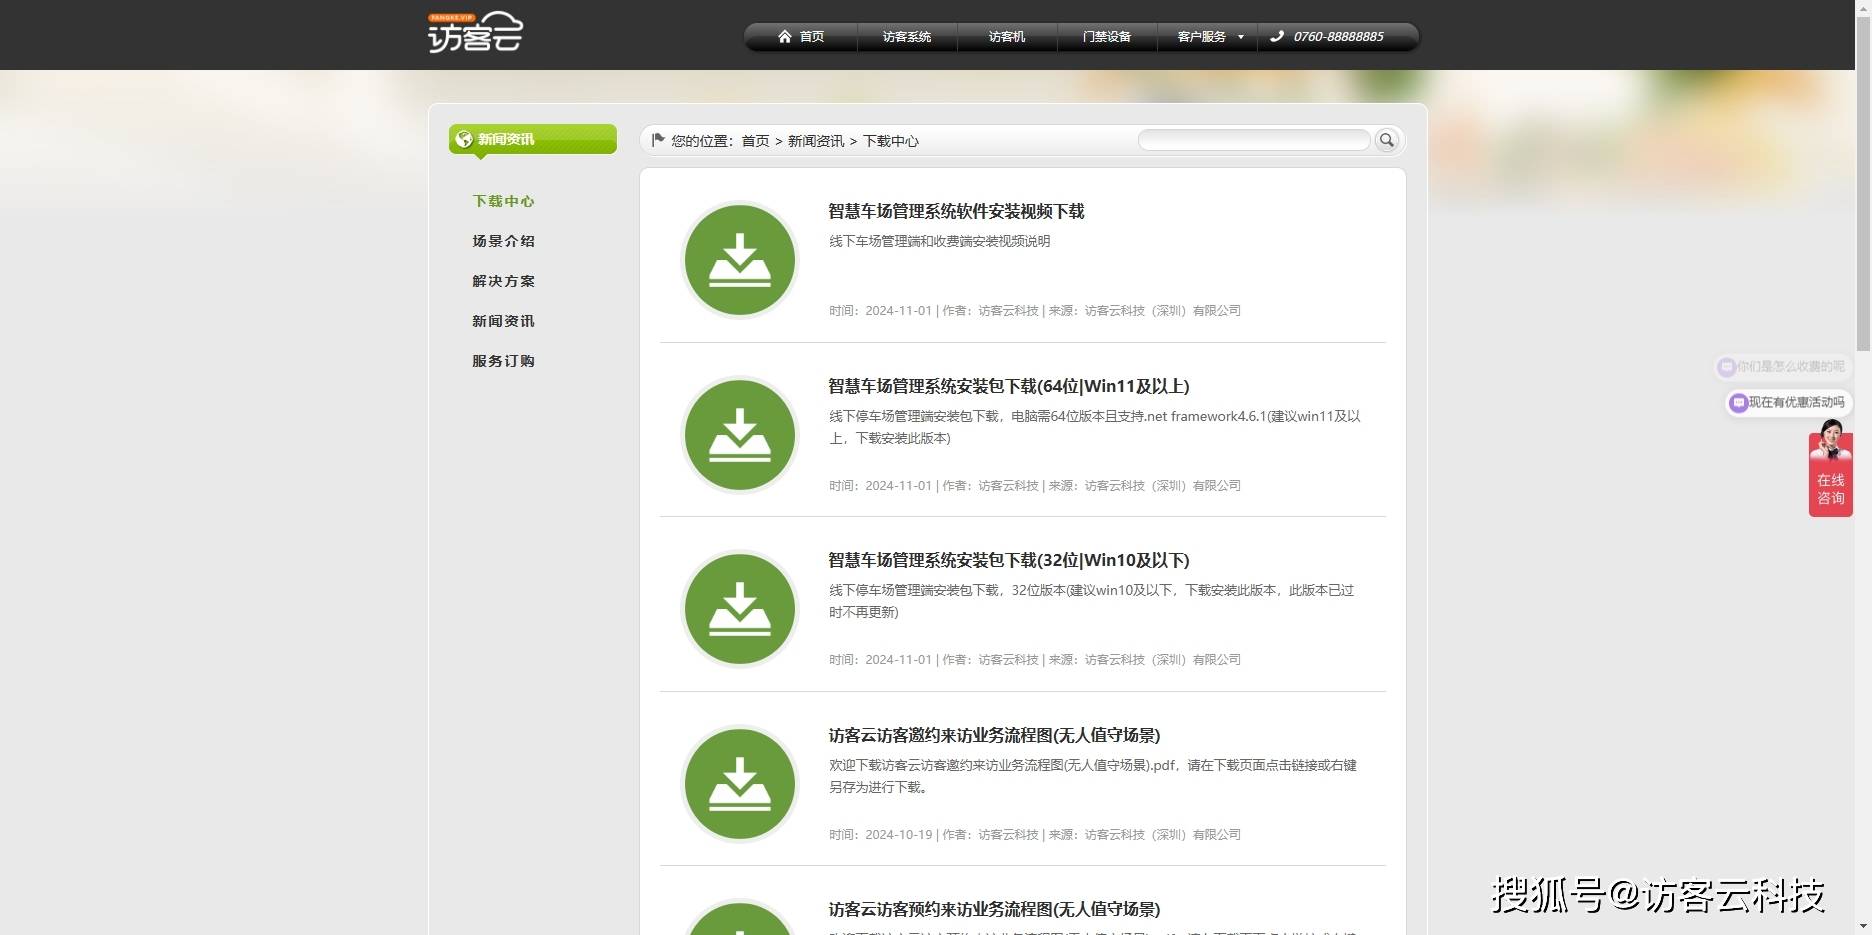The width and height of the screenshot is (1872, 935).
Task: Click the 访客云 logo in header
Action: pos(475,33)
